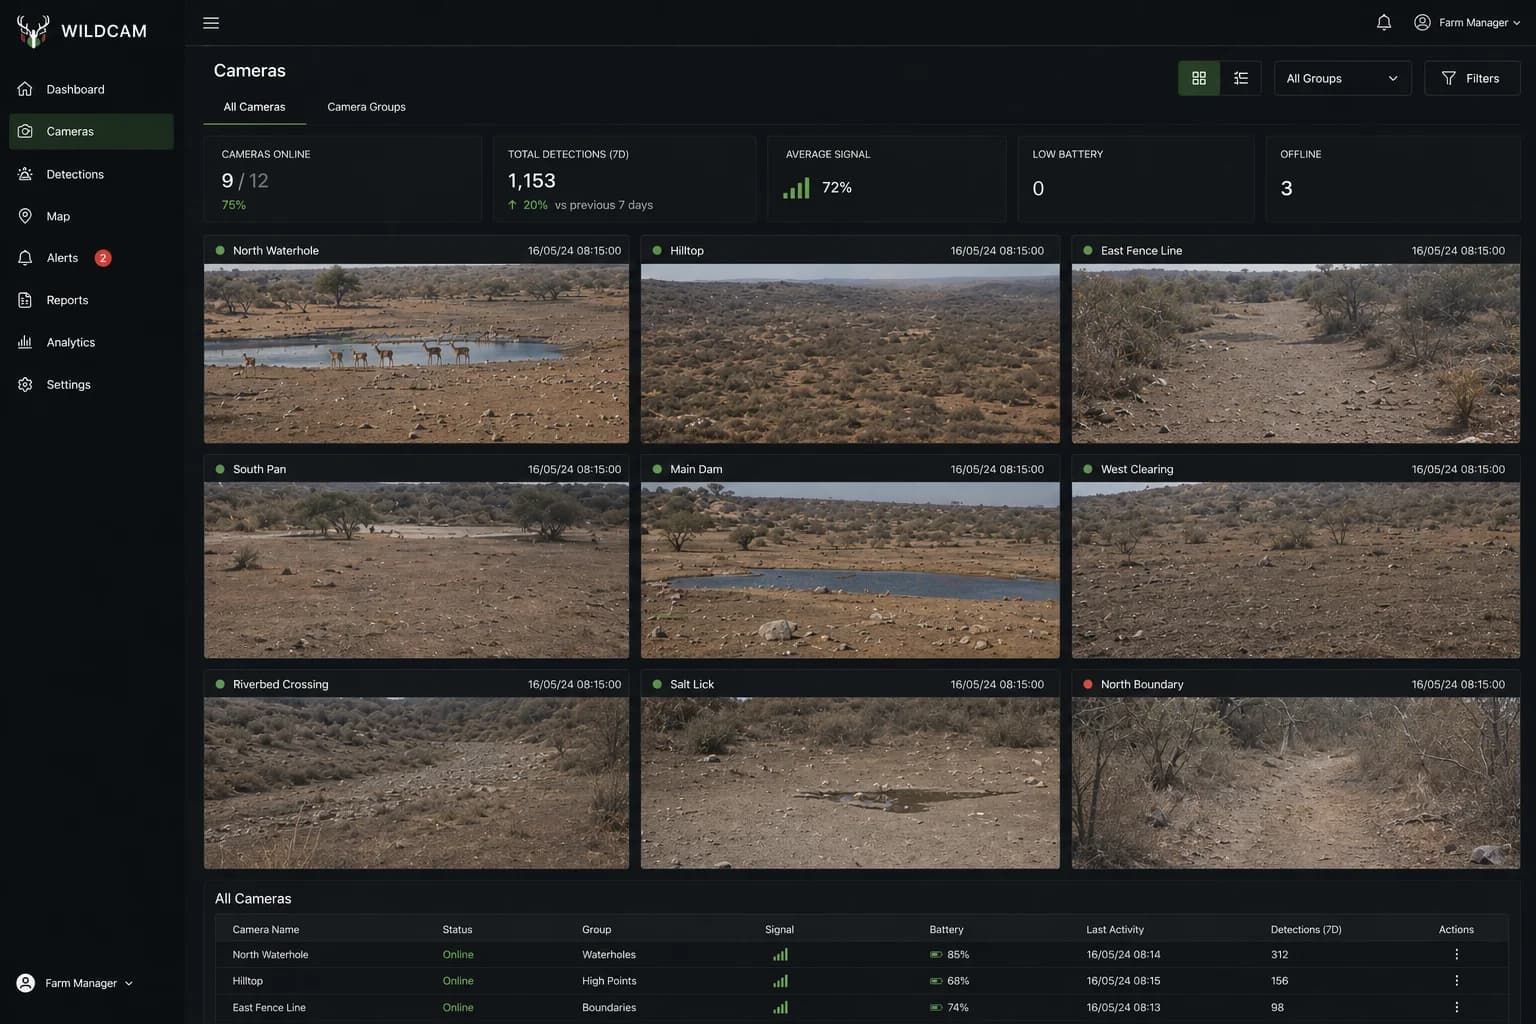Click the Filters button
The width and height of the screenshot is (1536, 1024).
pos(1472,78)
